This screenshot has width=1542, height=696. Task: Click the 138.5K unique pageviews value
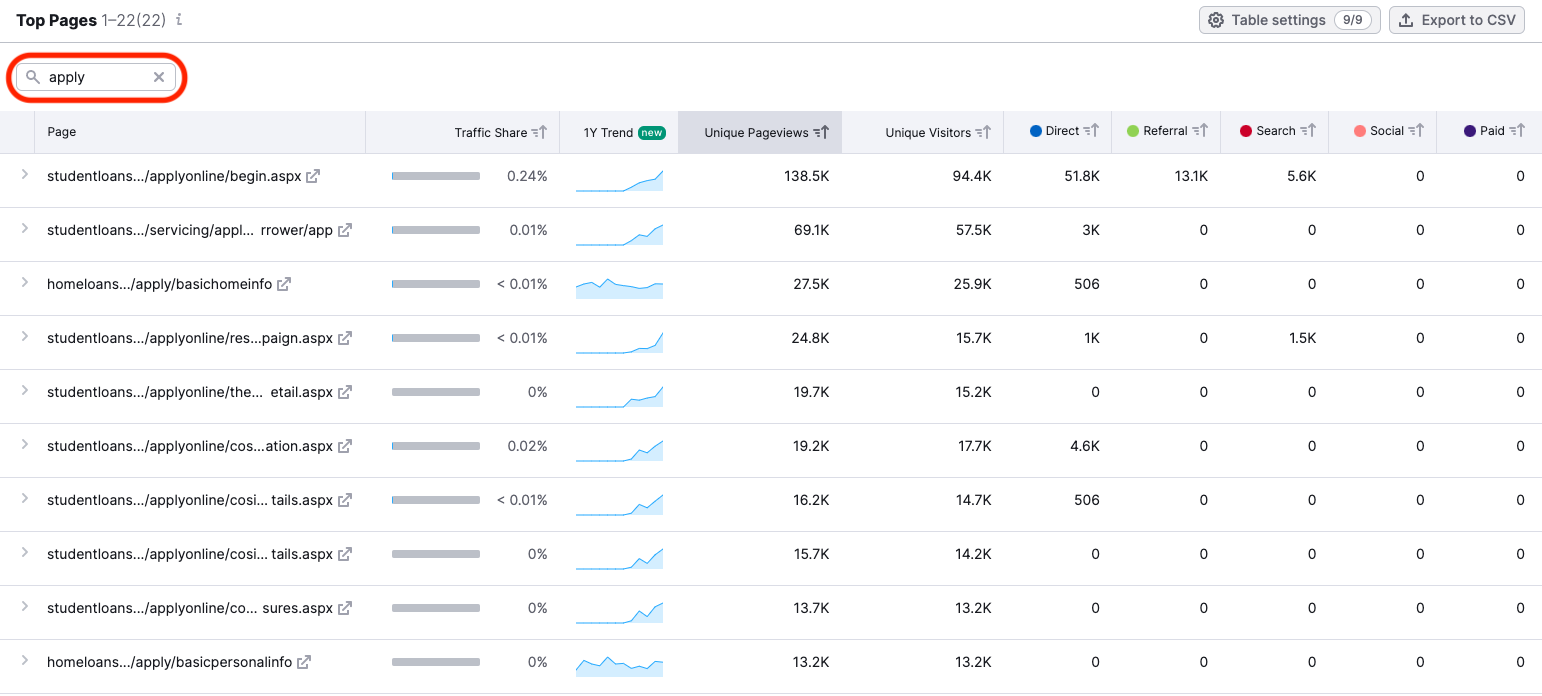click(806, 176)
